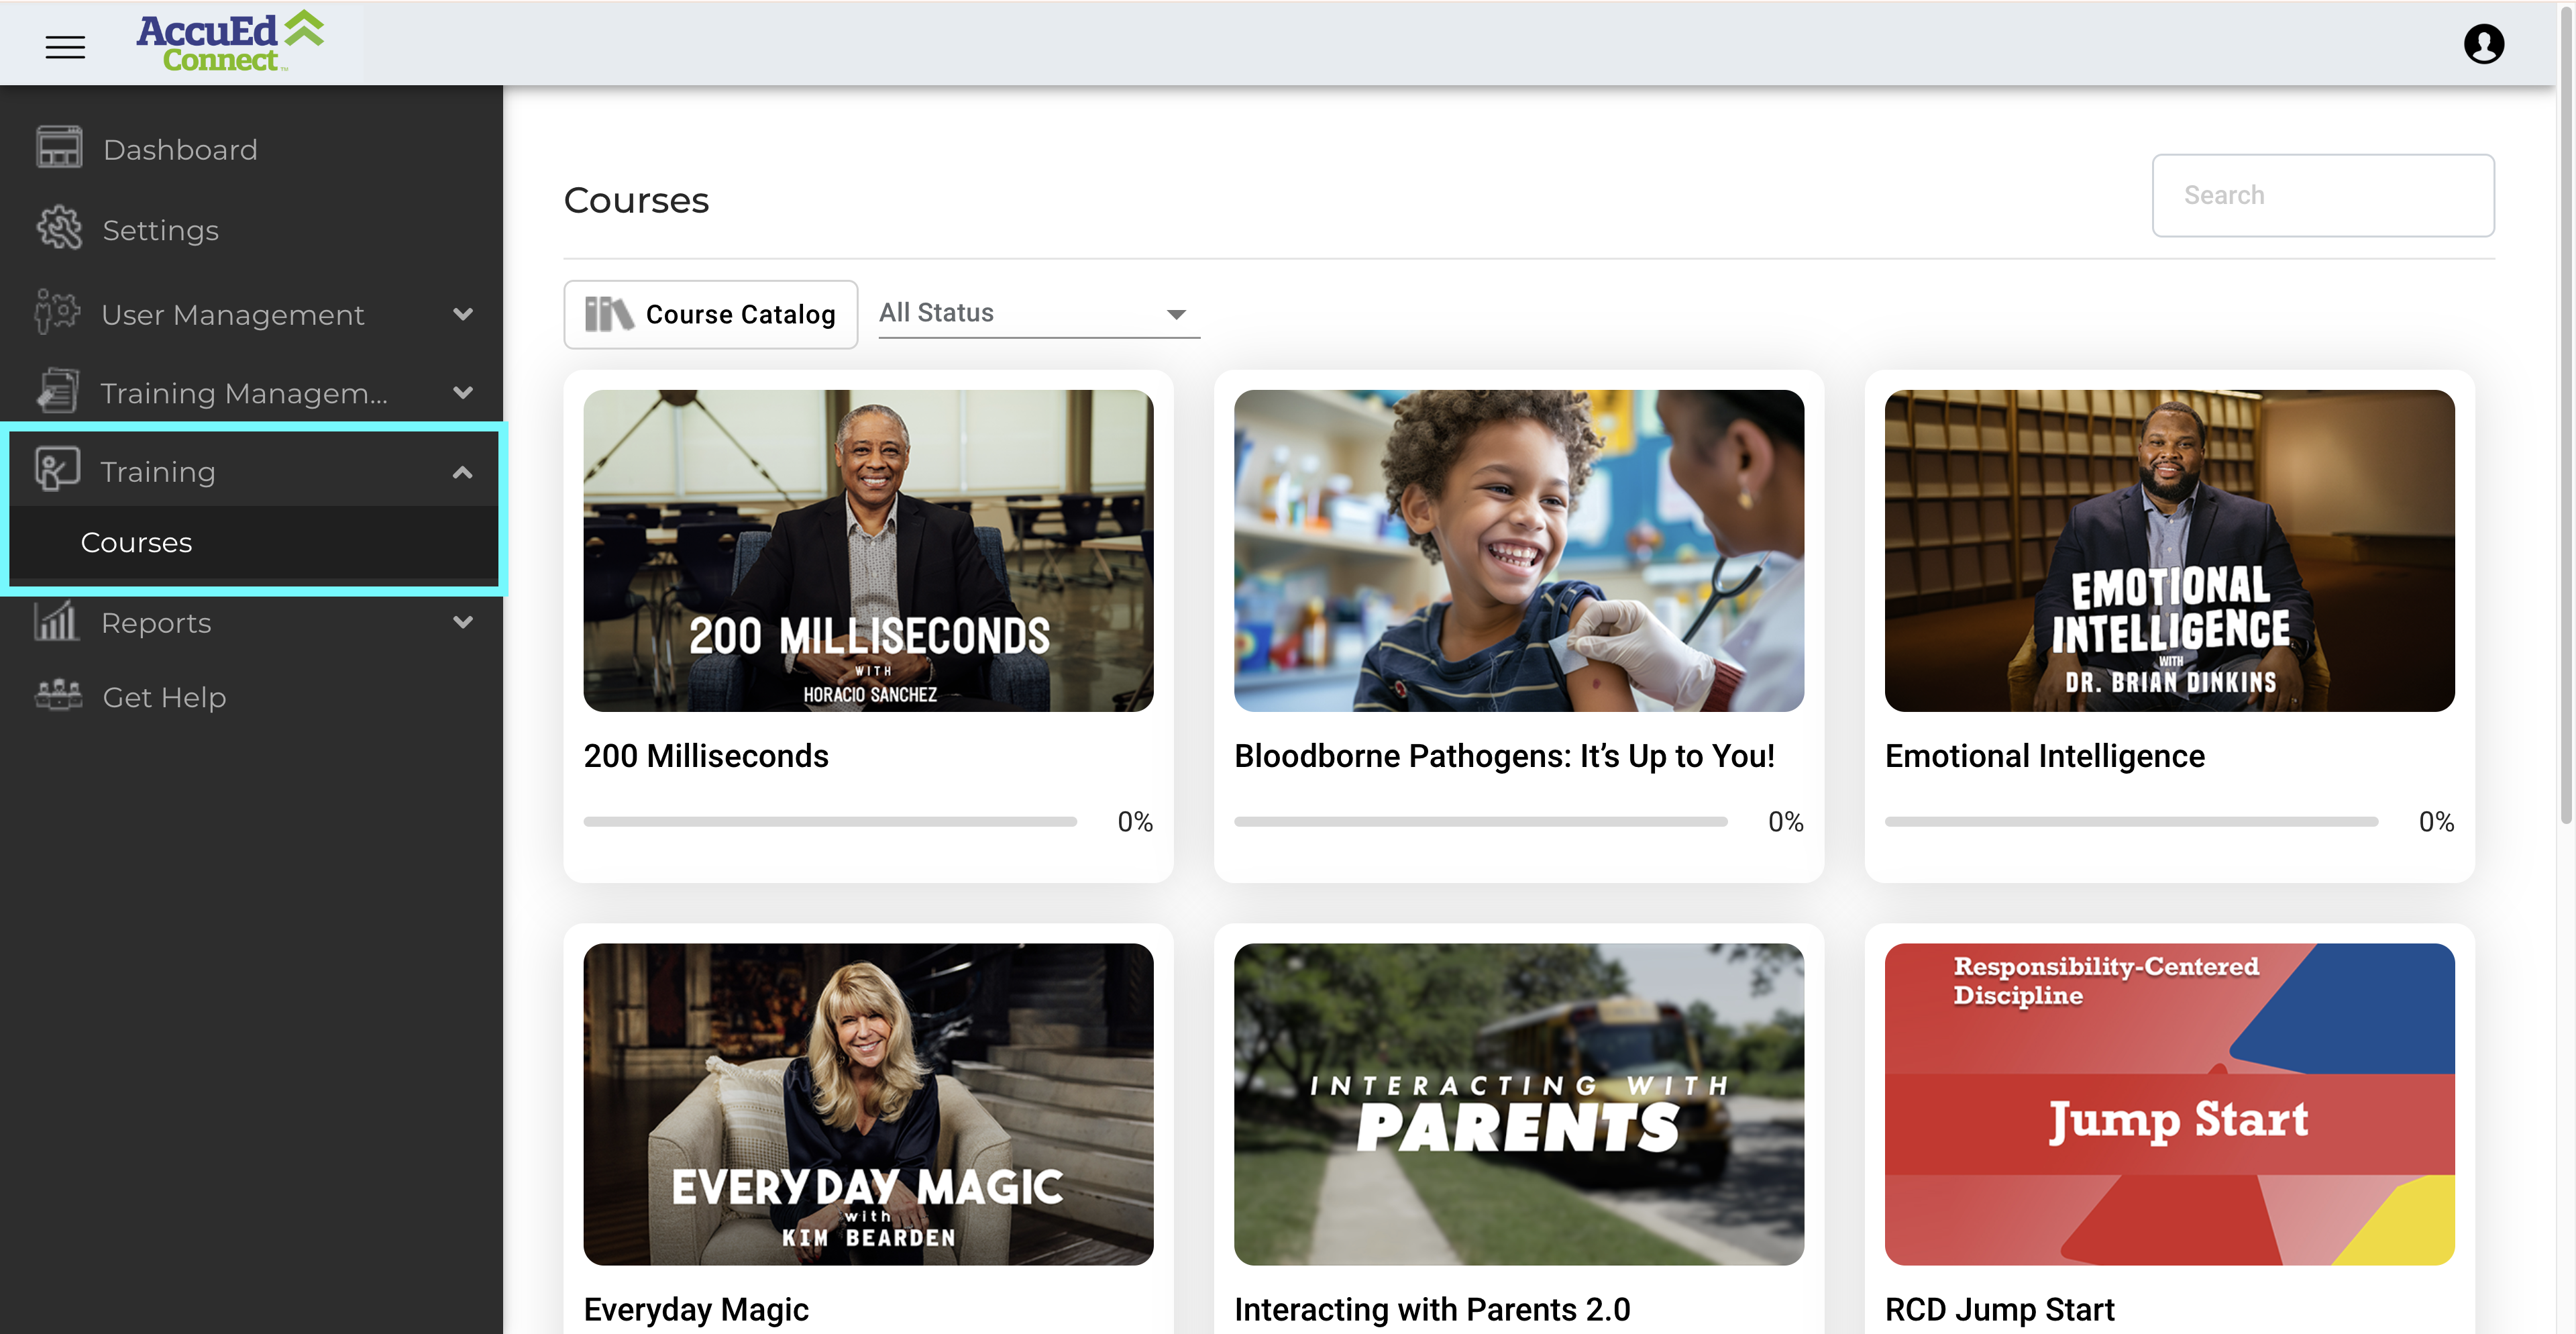
Task: Open the user profile avatar icon
Action: click(x=2483, y=44)
